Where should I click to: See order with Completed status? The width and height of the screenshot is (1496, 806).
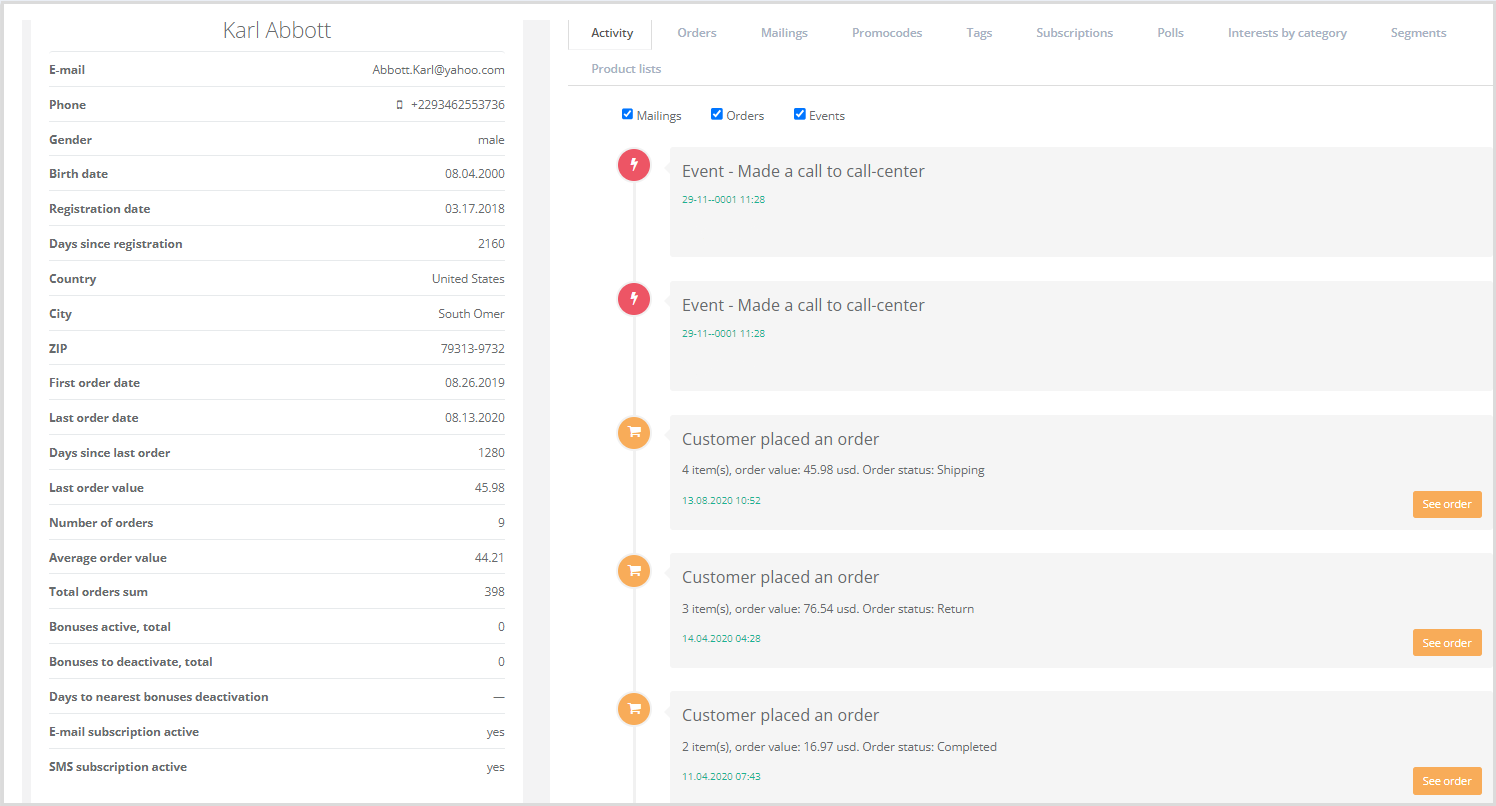click(x=1446, y=781)
